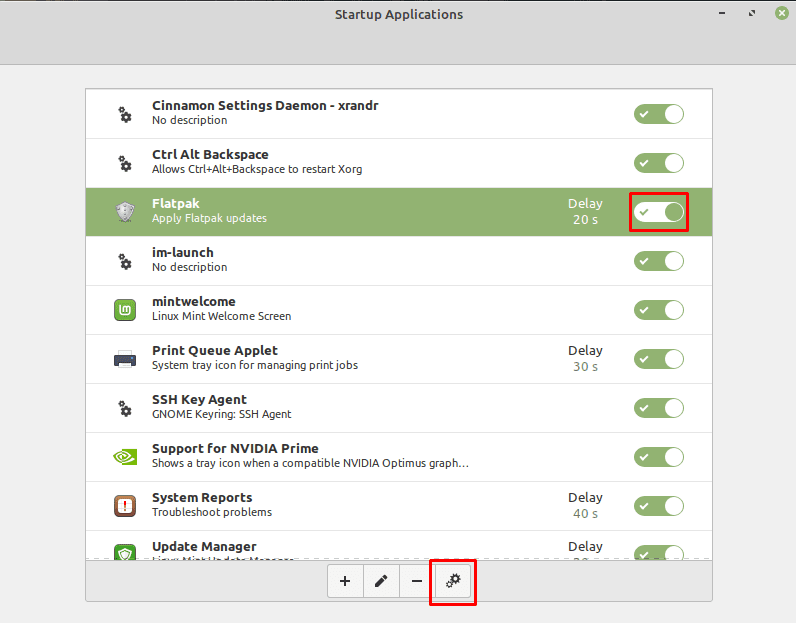Screen dimensions: 796x623
Task: Click the mintwelcome Linux Mint logo icon
Action: click(x=125, y=310)
